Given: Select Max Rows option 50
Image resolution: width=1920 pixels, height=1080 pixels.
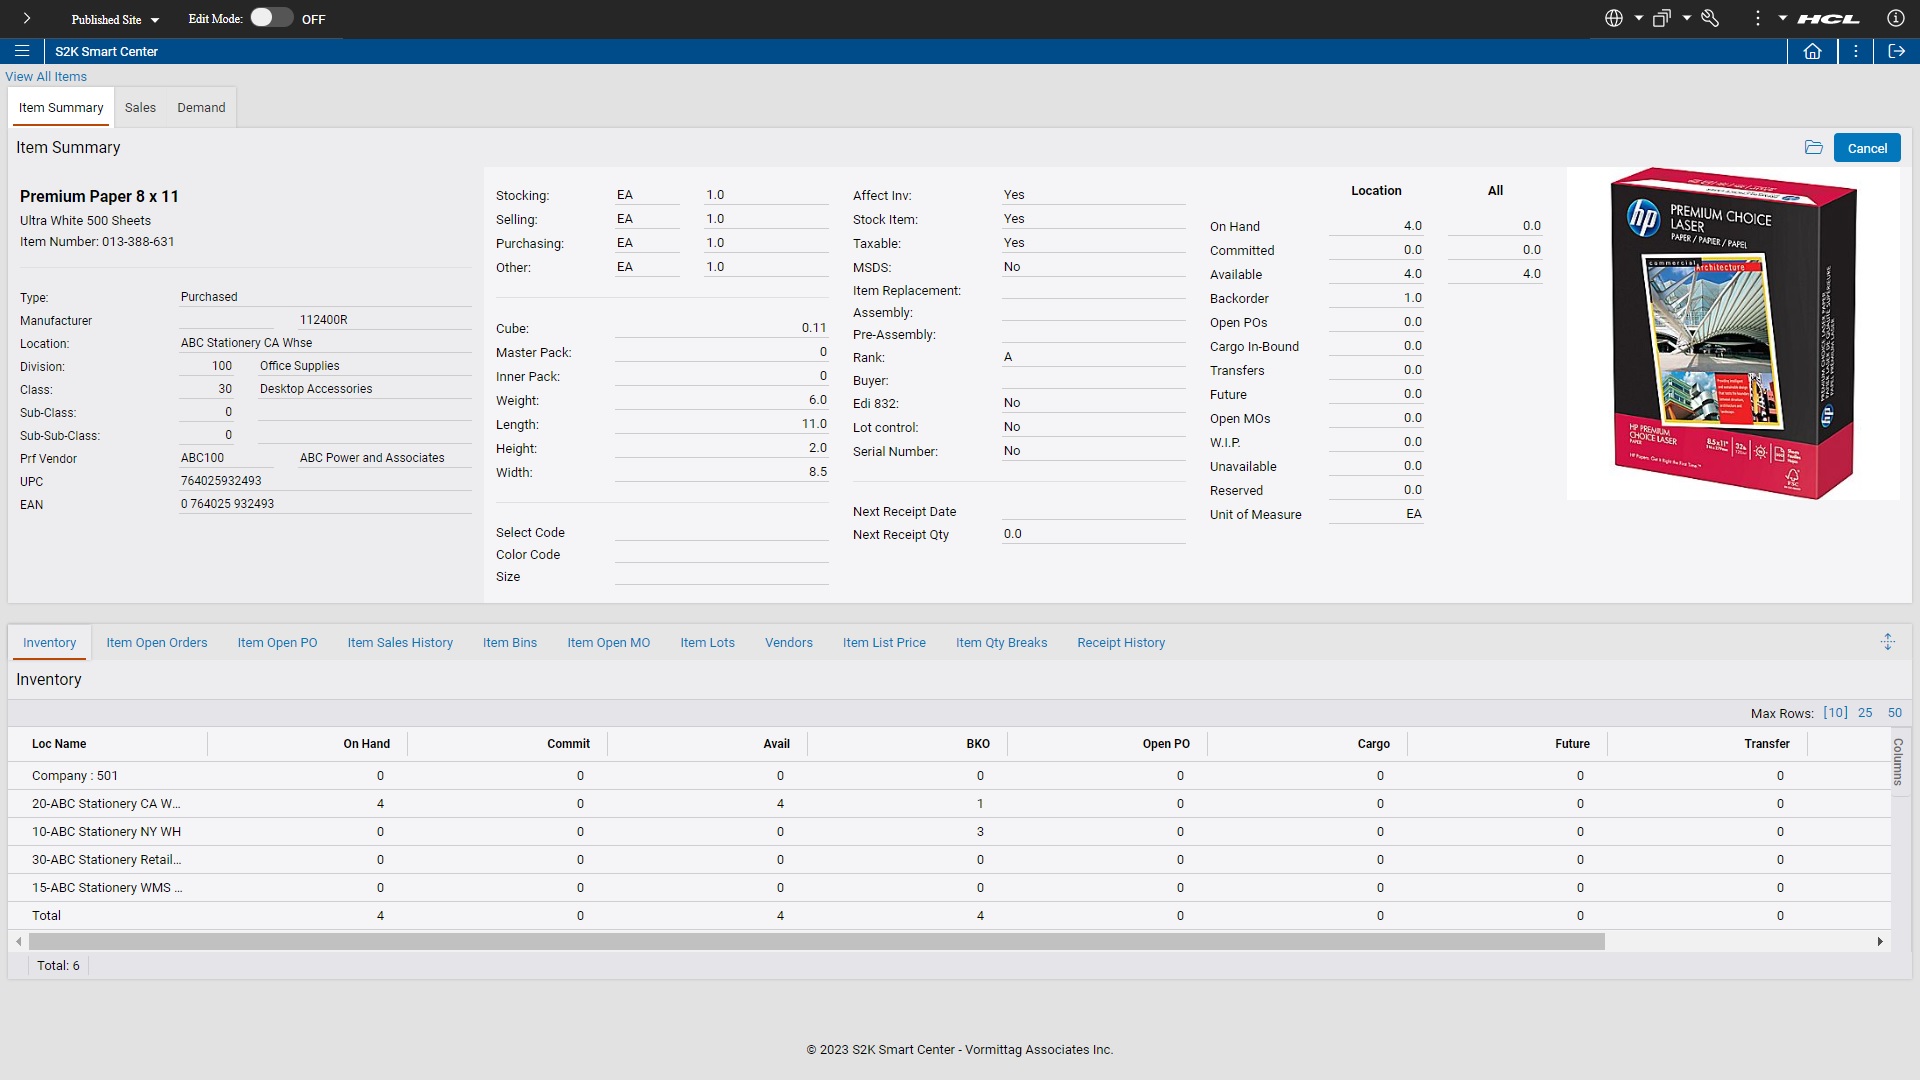Looking at the screenshot, I should [1895, 713].
